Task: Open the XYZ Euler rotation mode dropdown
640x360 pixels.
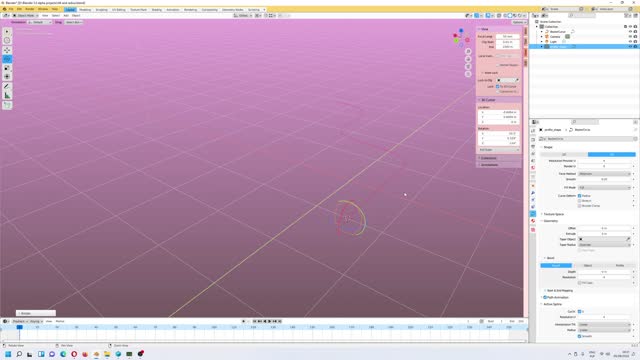Action: (499, 150)
